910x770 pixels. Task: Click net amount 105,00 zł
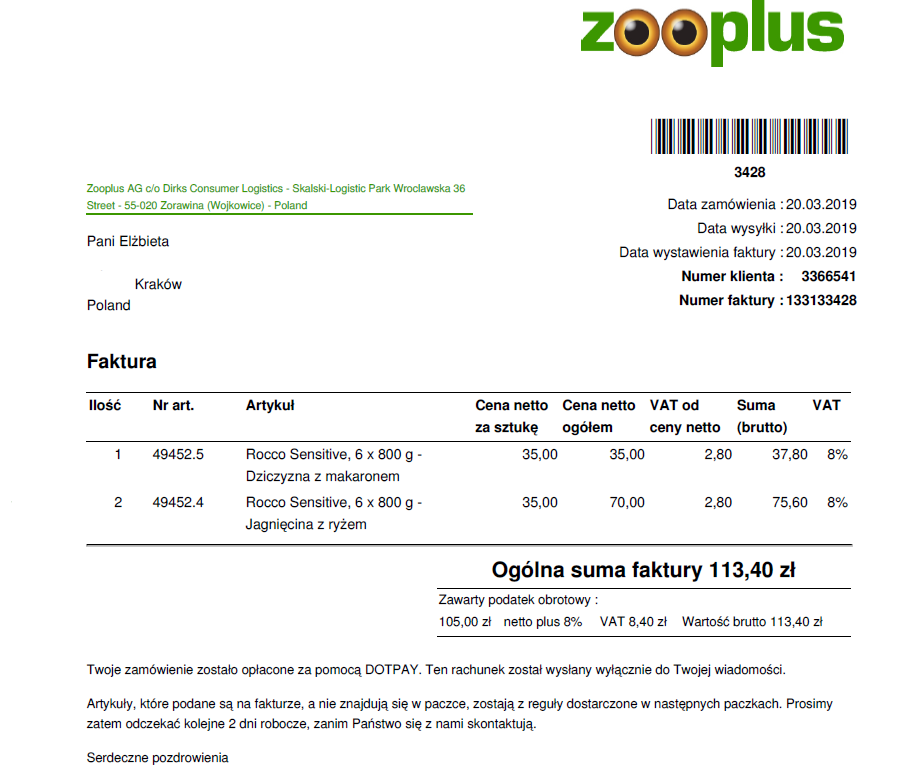click(465, 621)
